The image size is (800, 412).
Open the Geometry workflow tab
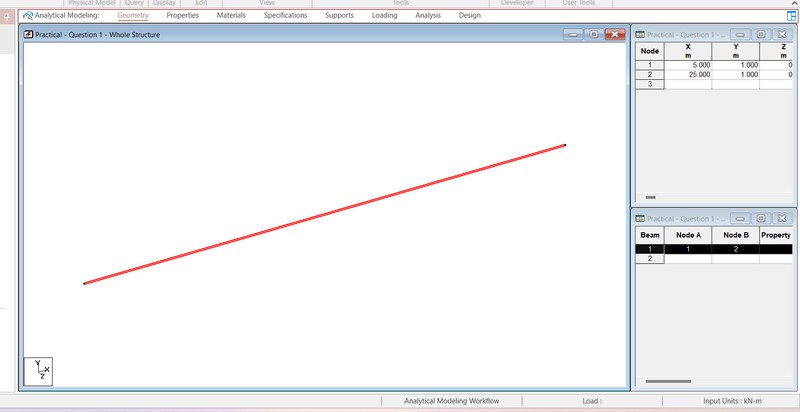pyautogui.click(x=133, y=15)
